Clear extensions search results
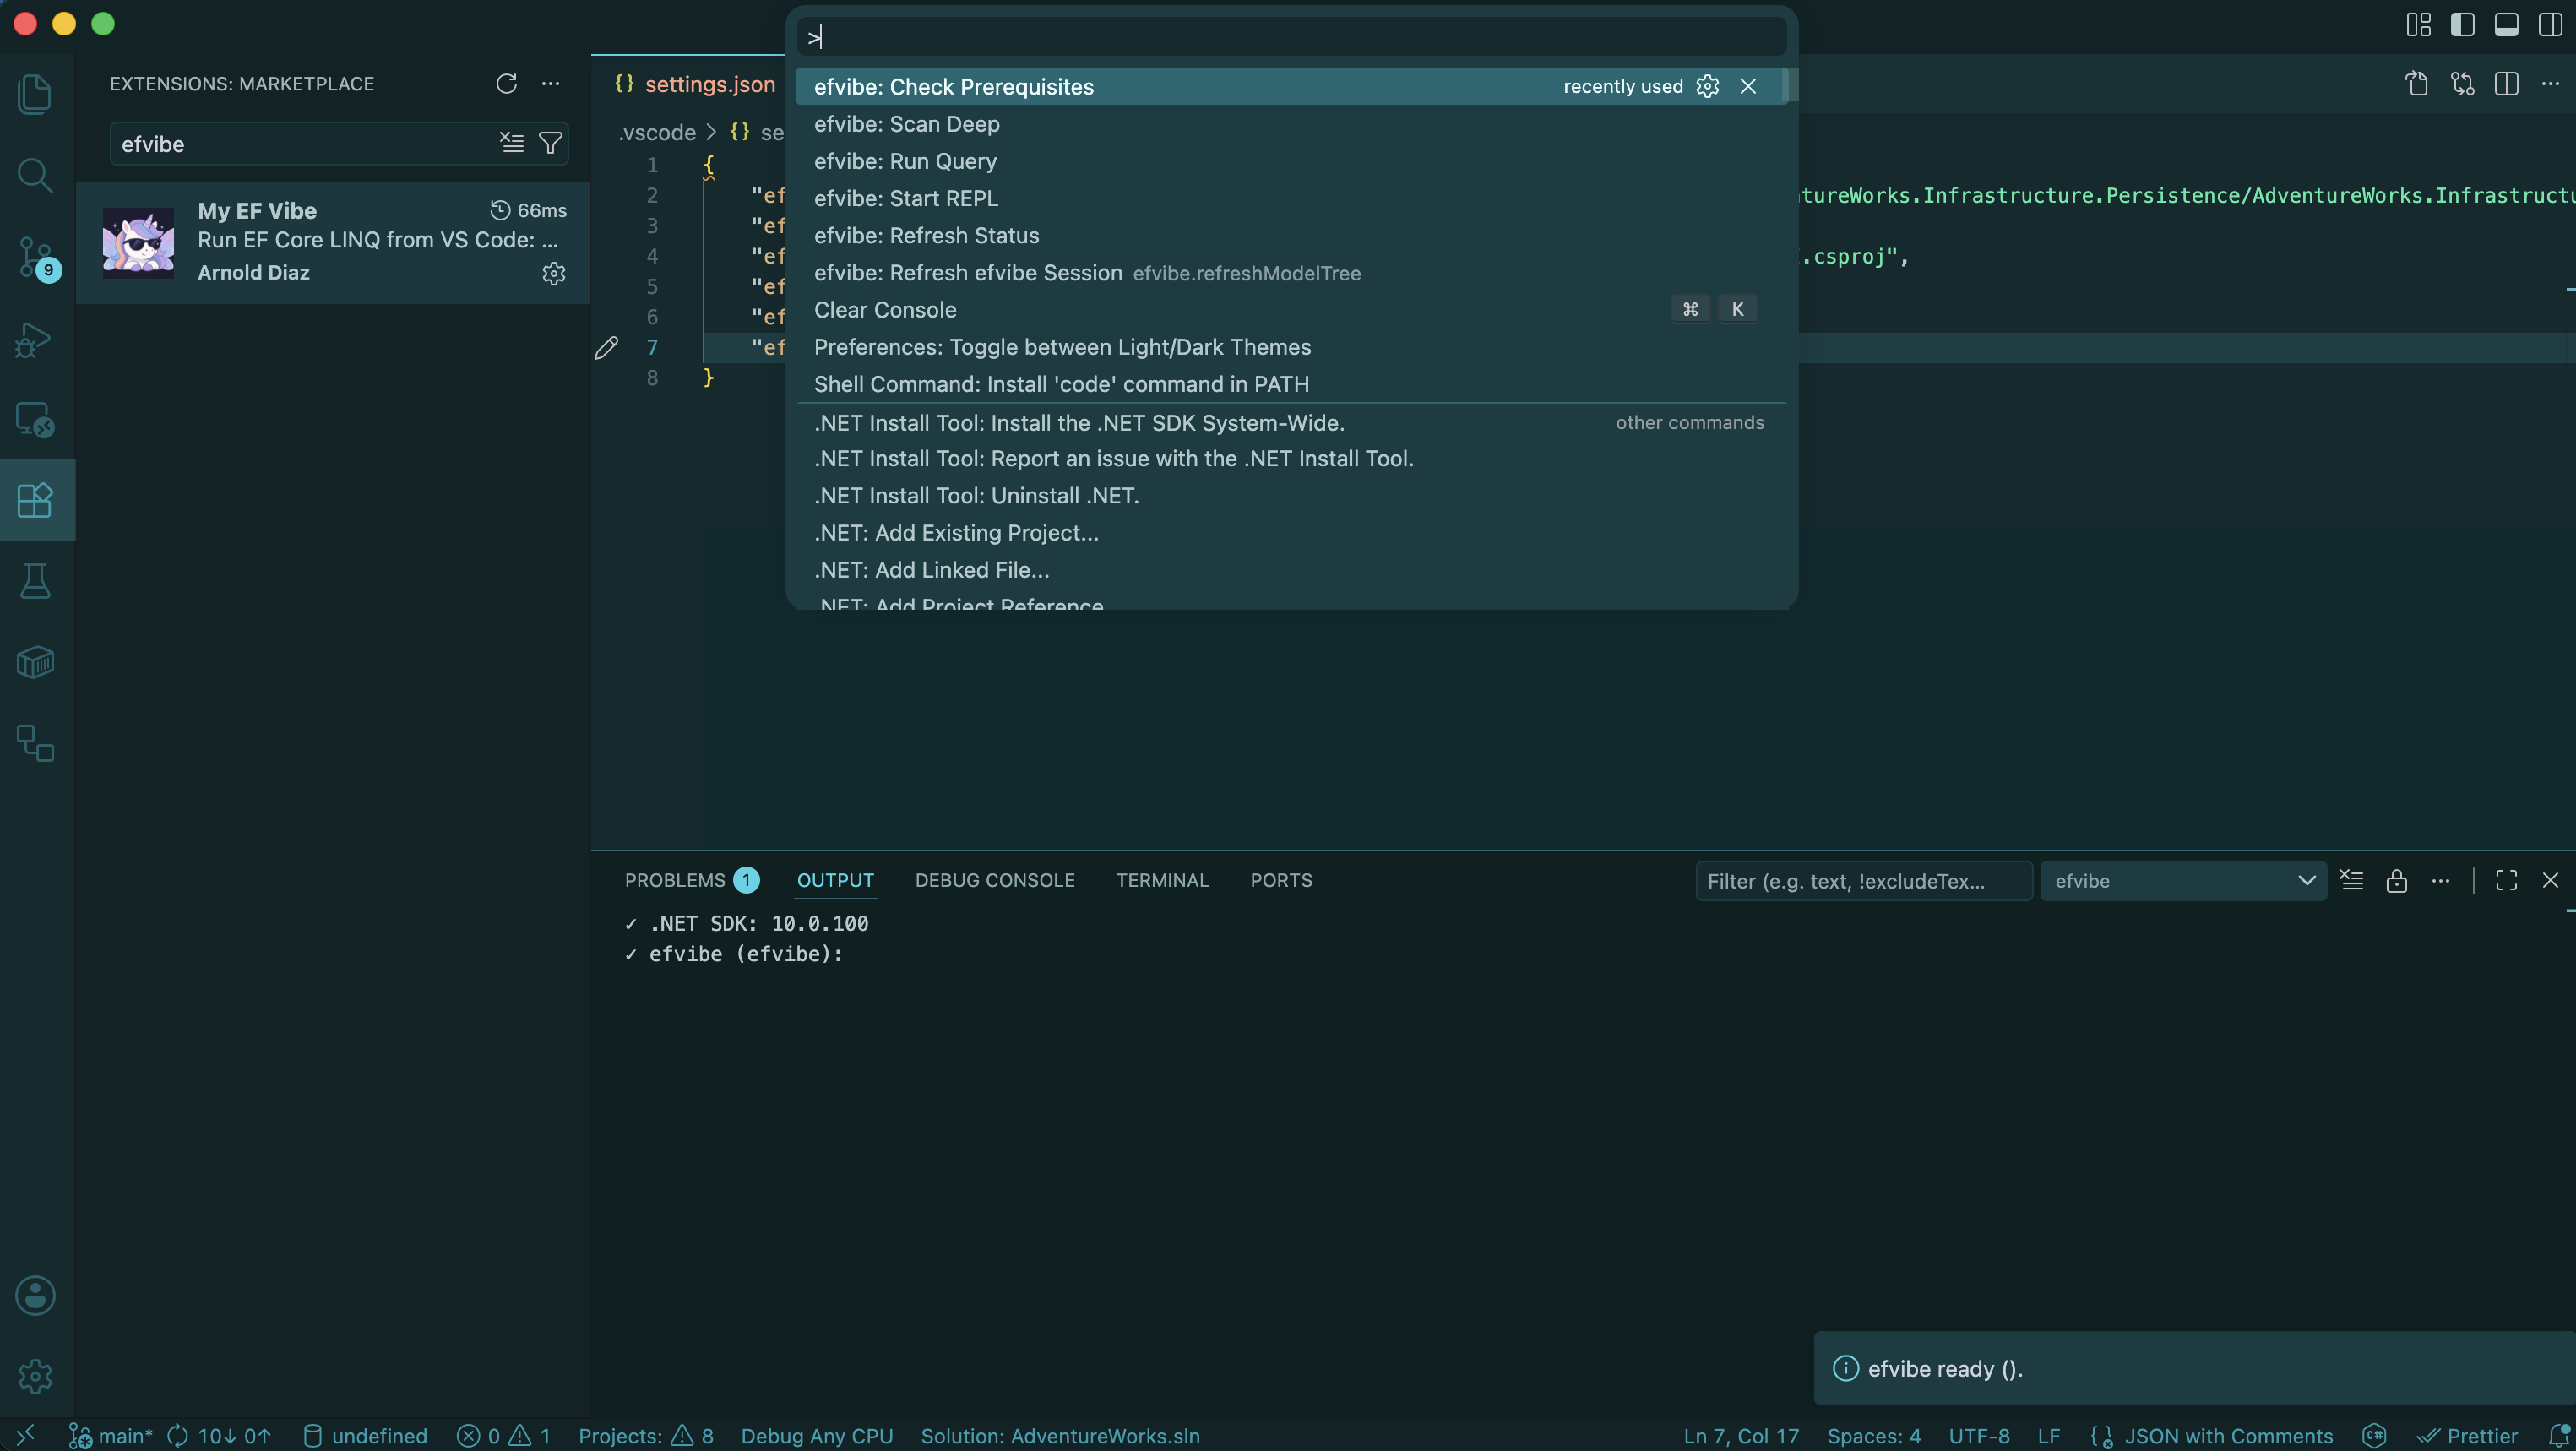Viewport: 2576px width, 1451px height. tap(512, 143)
